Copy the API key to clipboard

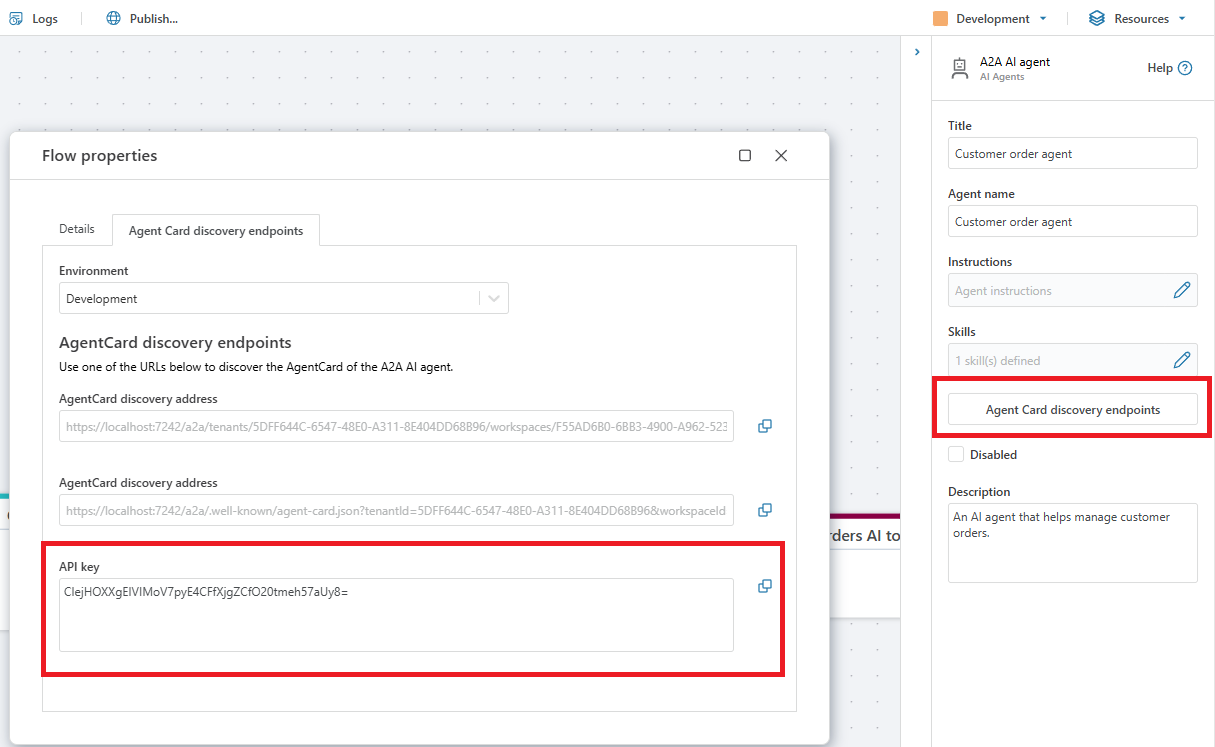pyautogui.click(x=764, y=586)
